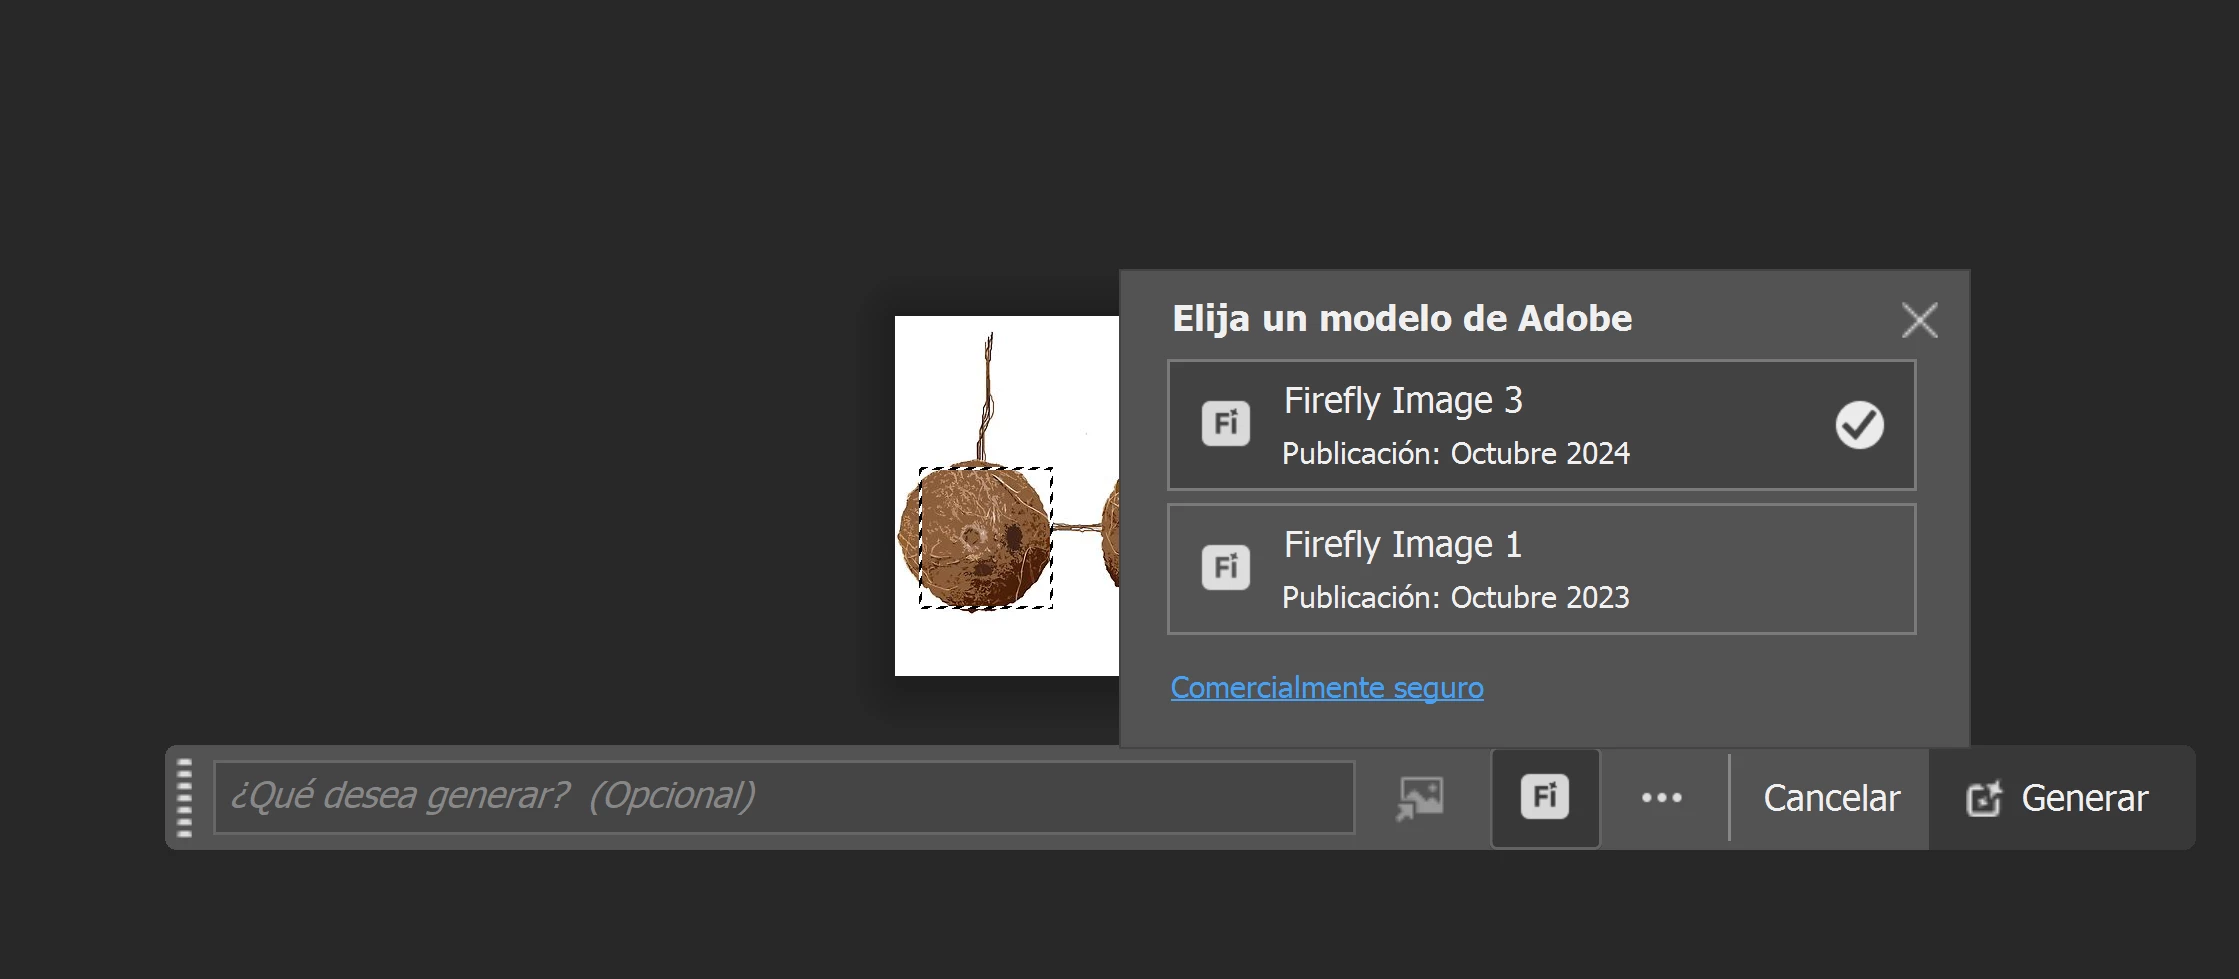Select the Firefly Image 1 model

(x=1541, y=569)
